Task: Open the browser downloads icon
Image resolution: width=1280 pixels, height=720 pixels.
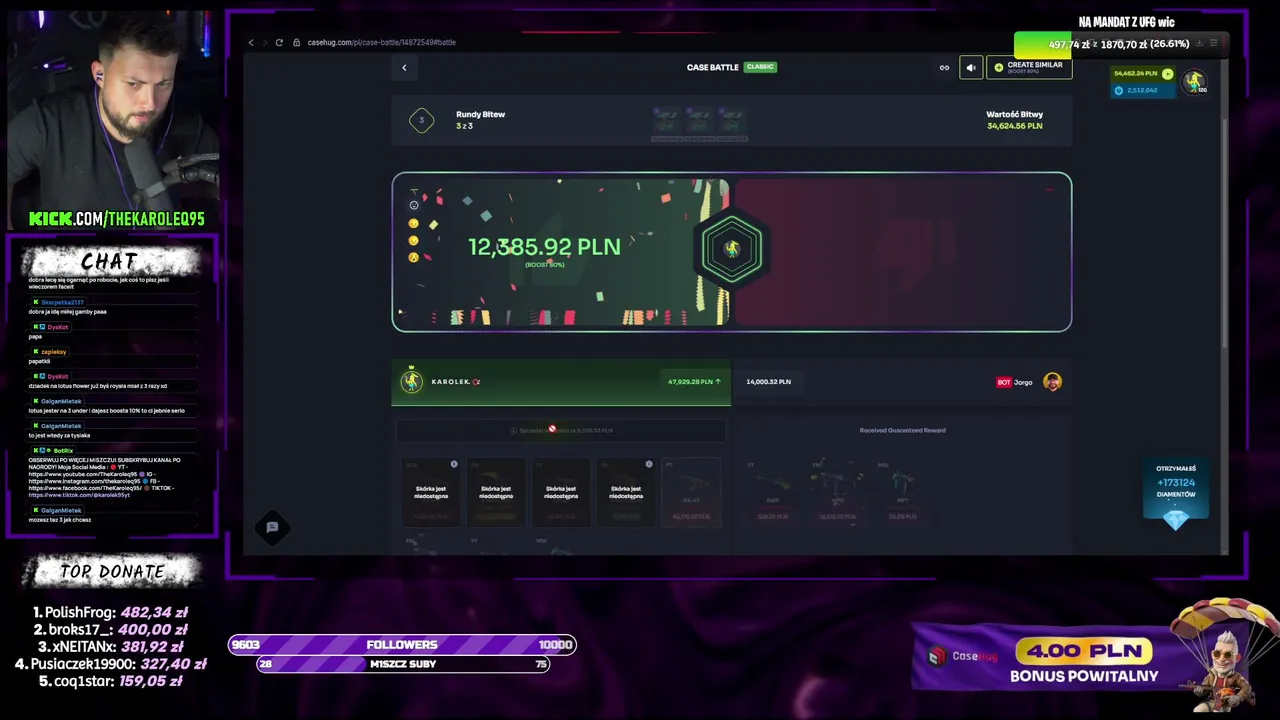Action: coord(1199,43)
